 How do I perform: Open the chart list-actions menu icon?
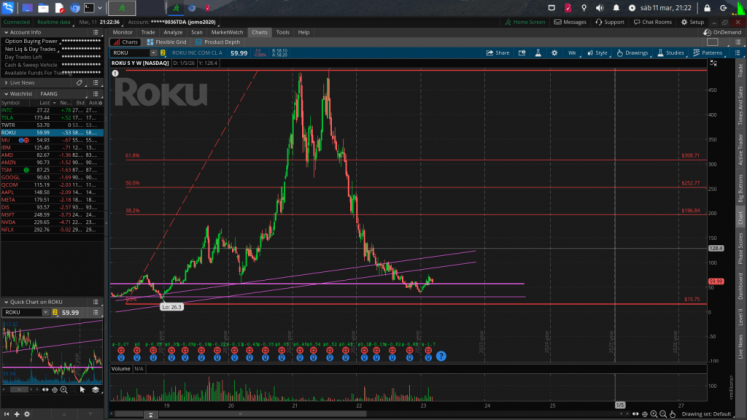(737, 53)
